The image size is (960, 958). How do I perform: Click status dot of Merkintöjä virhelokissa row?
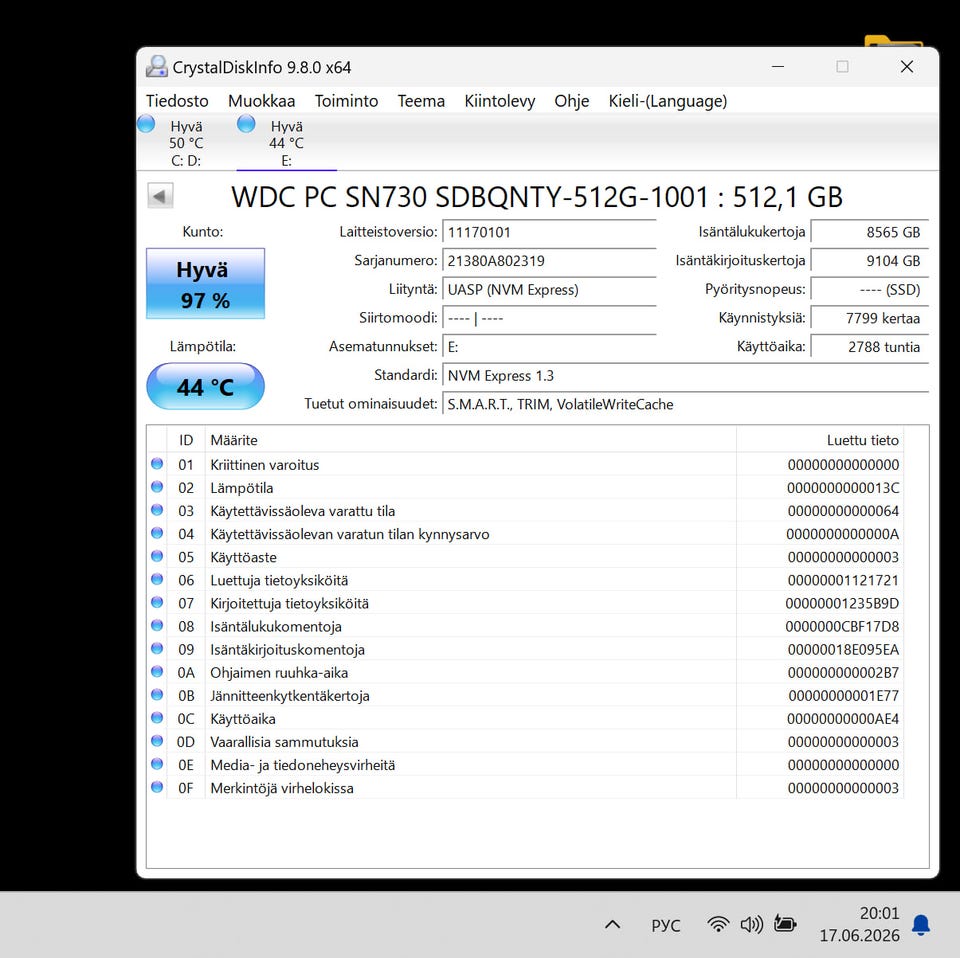coord(157,787)
